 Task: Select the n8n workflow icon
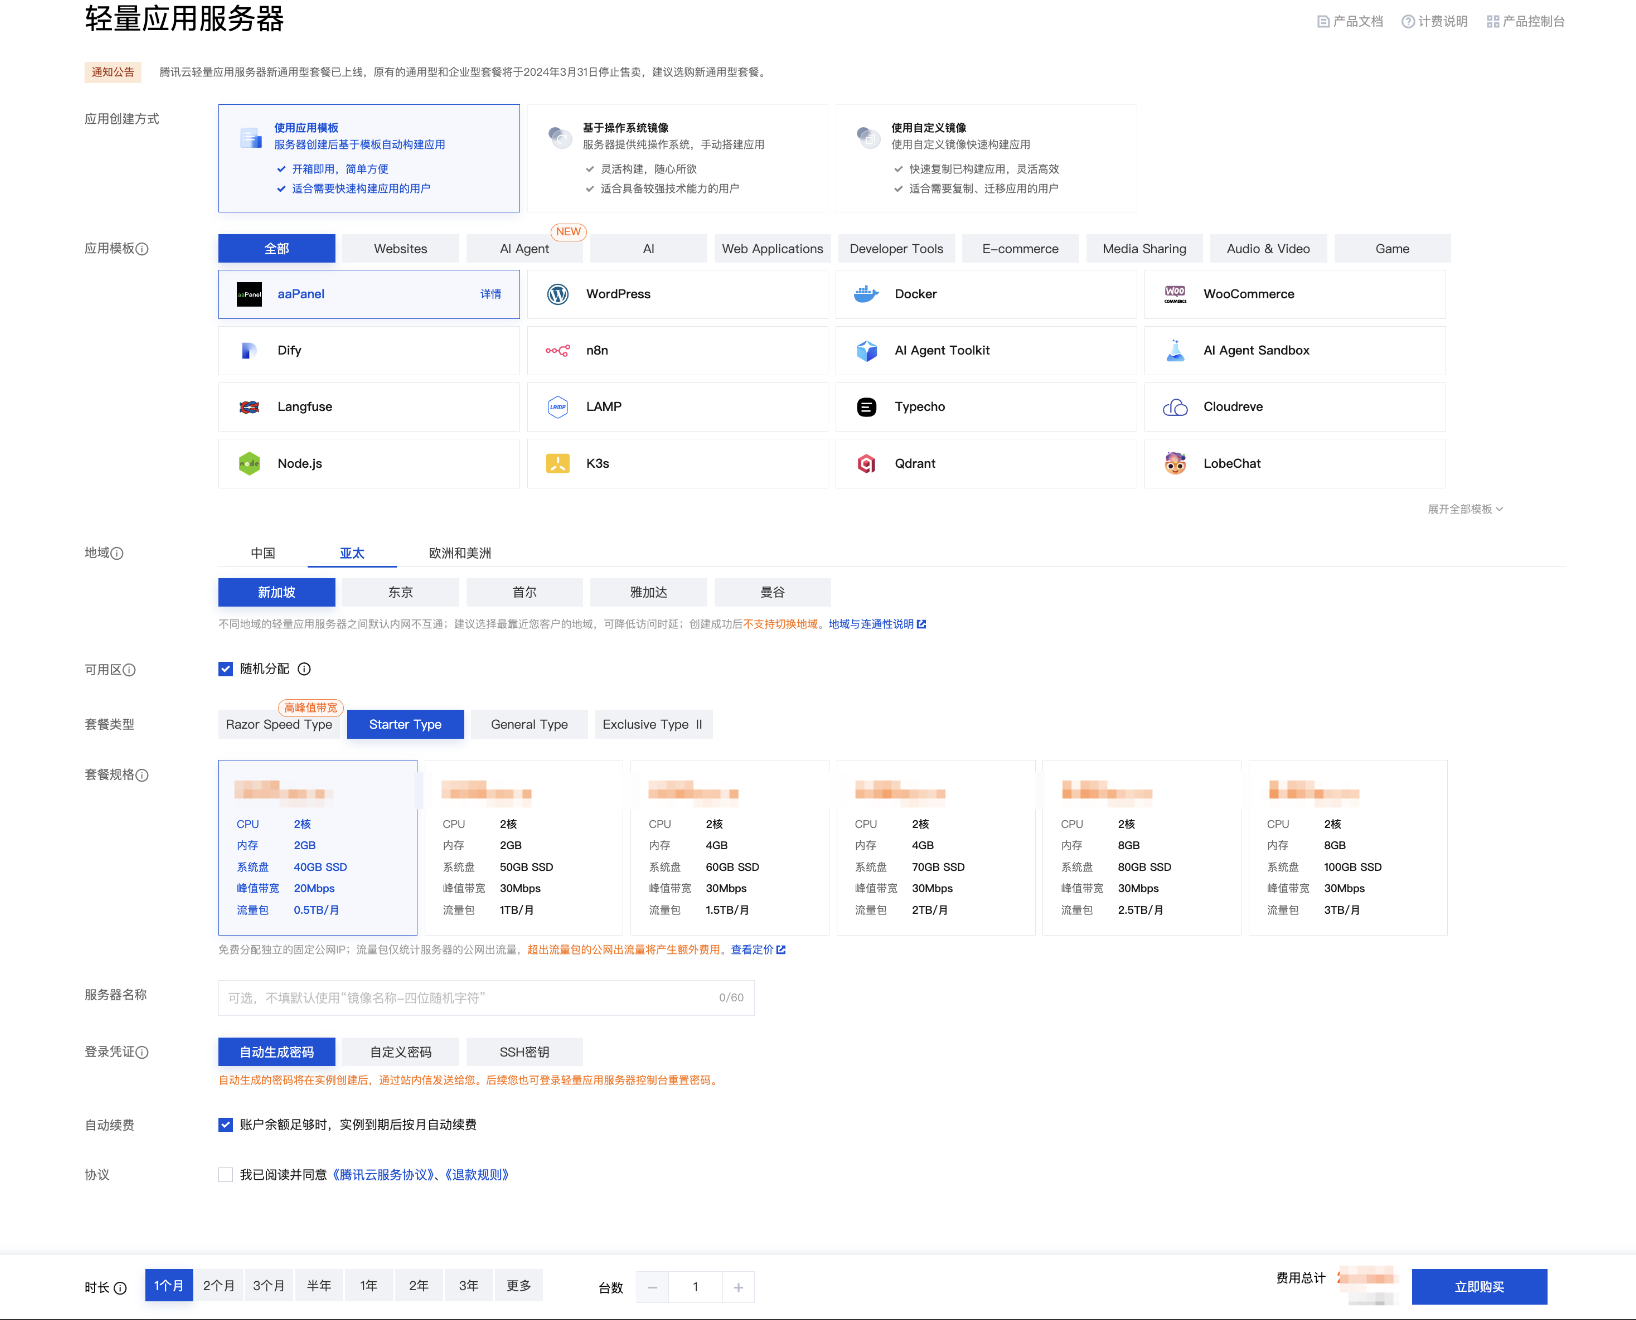pos(558,351)
